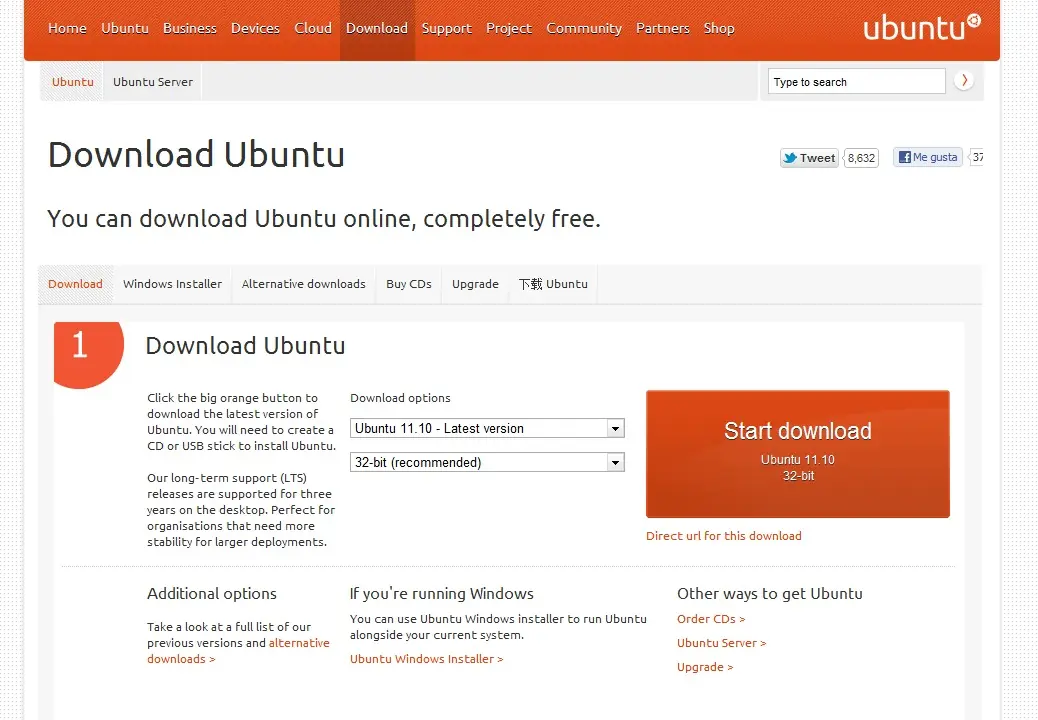1038x720 pixels.
Task: Click the ubuntu logo in the header
Action: (921, 27)
